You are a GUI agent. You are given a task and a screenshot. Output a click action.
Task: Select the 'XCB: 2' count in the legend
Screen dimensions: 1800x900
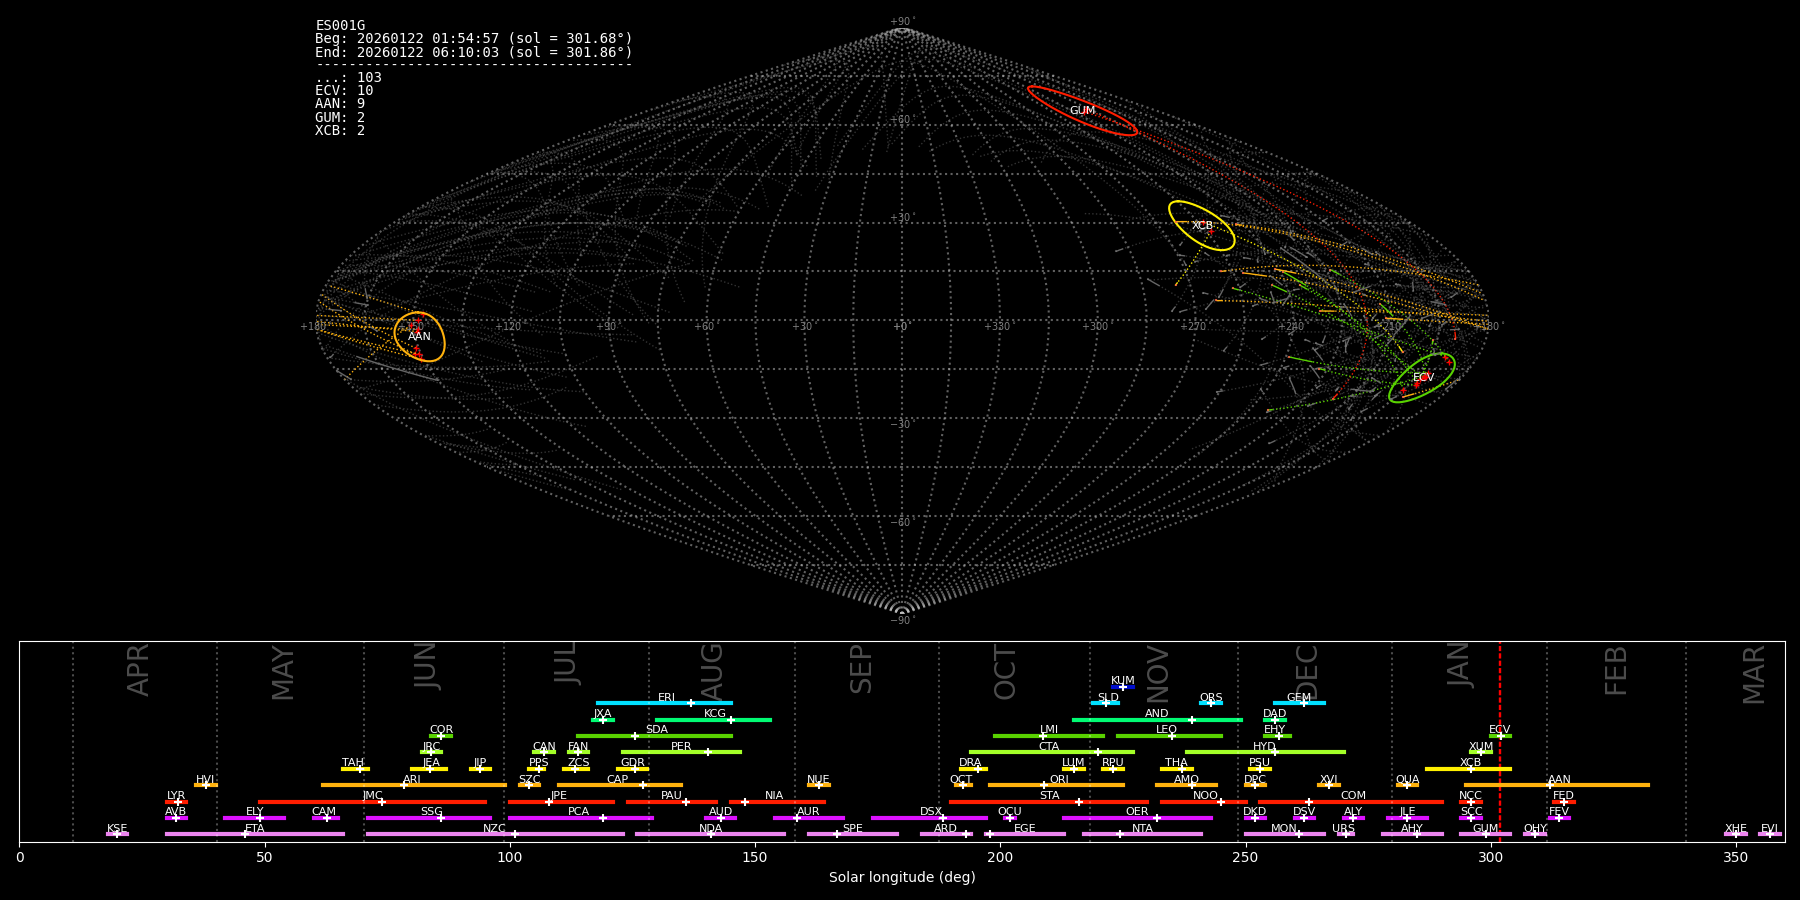(x=340, y=131)
